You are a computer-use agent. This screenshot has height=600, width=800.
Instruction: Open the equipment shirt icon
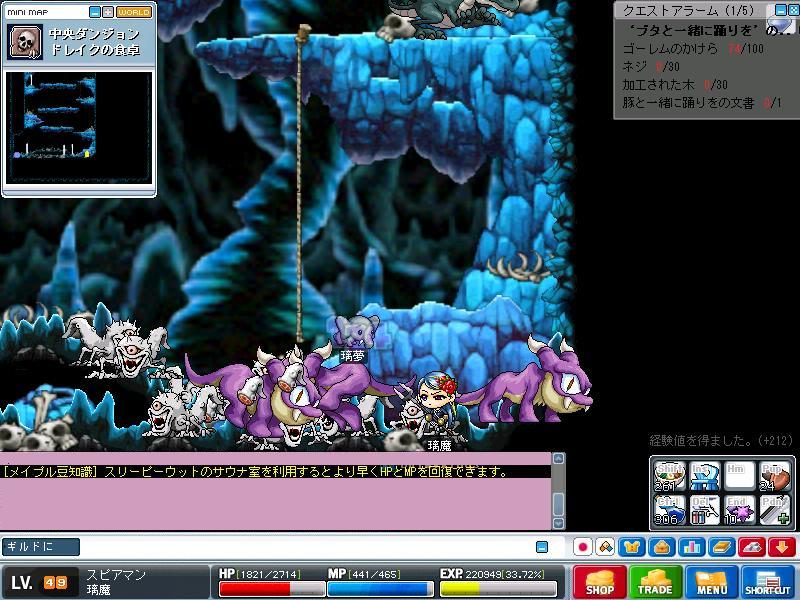click(x=632, y=547)
